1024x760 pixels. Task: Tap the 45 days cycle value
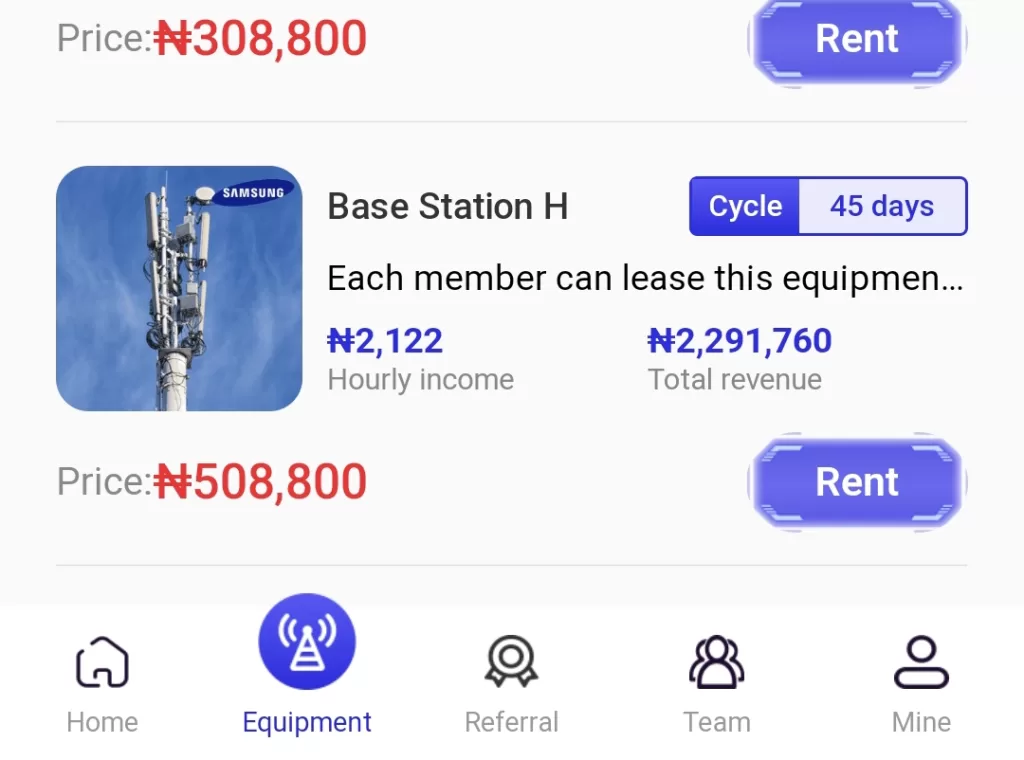[882, 207]
